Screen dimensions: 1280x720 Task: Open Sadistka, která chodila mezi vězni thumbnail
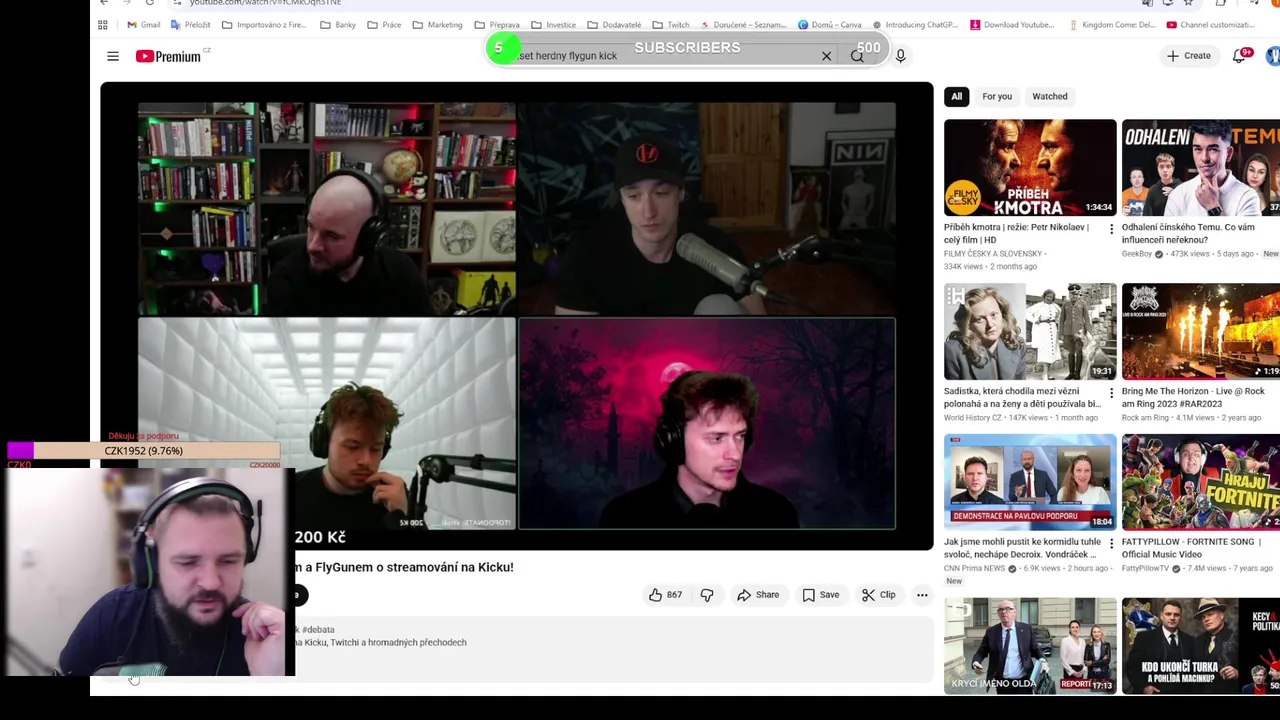[1030, 331]
